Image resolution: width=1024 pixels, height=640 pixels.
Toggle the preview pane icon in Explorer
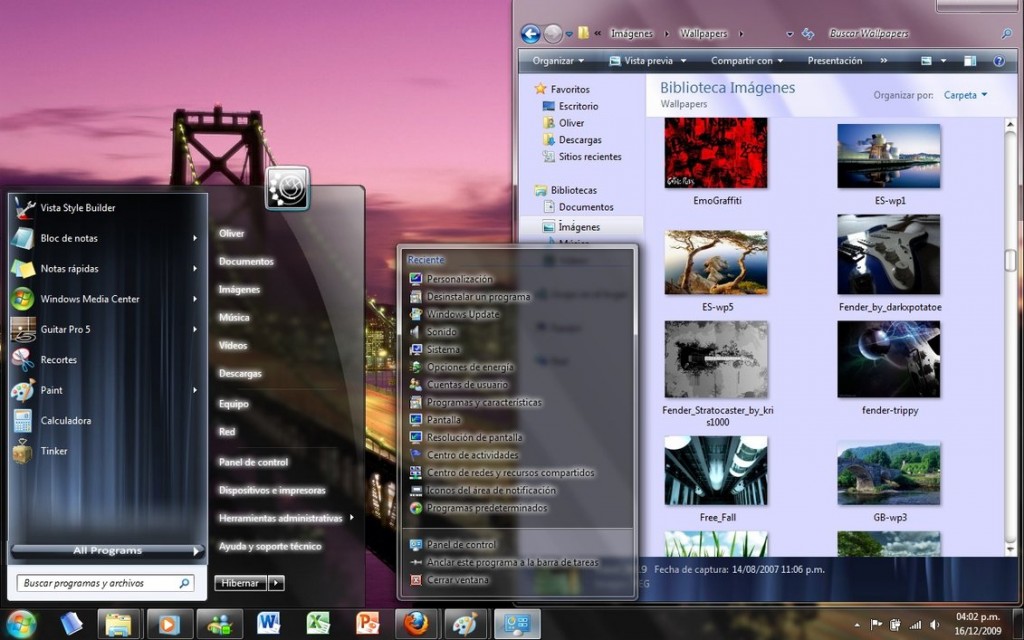[x=970, y=61]
